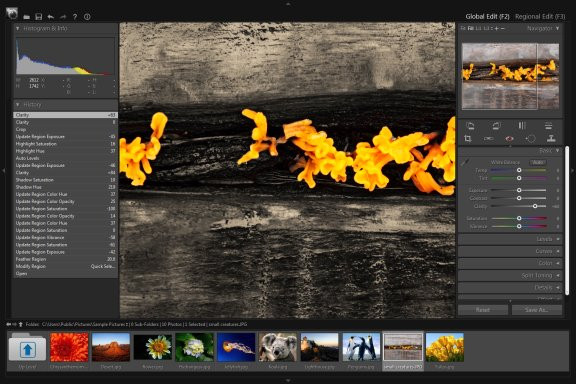Click the Navigator preview image
The width and height of the screenshot is (576, 384).
[x=511, y=76]
